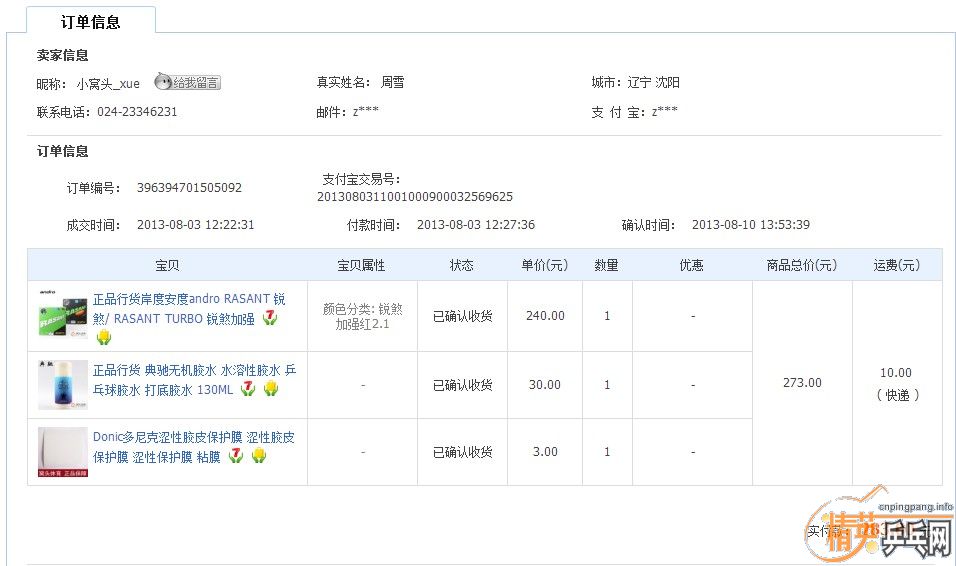Click seller nickname 小窝头_xue
This screenshot has width=956, height=566.
pos(108,84)
